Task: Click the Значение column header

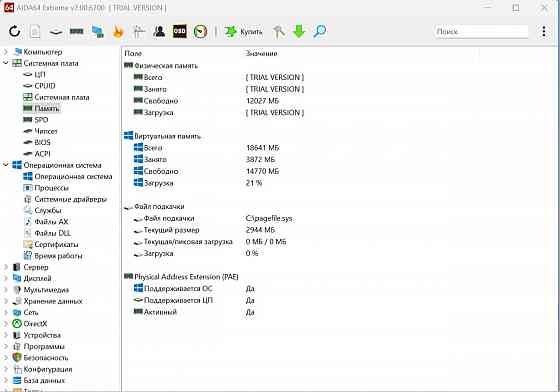Action: [261, 54]
